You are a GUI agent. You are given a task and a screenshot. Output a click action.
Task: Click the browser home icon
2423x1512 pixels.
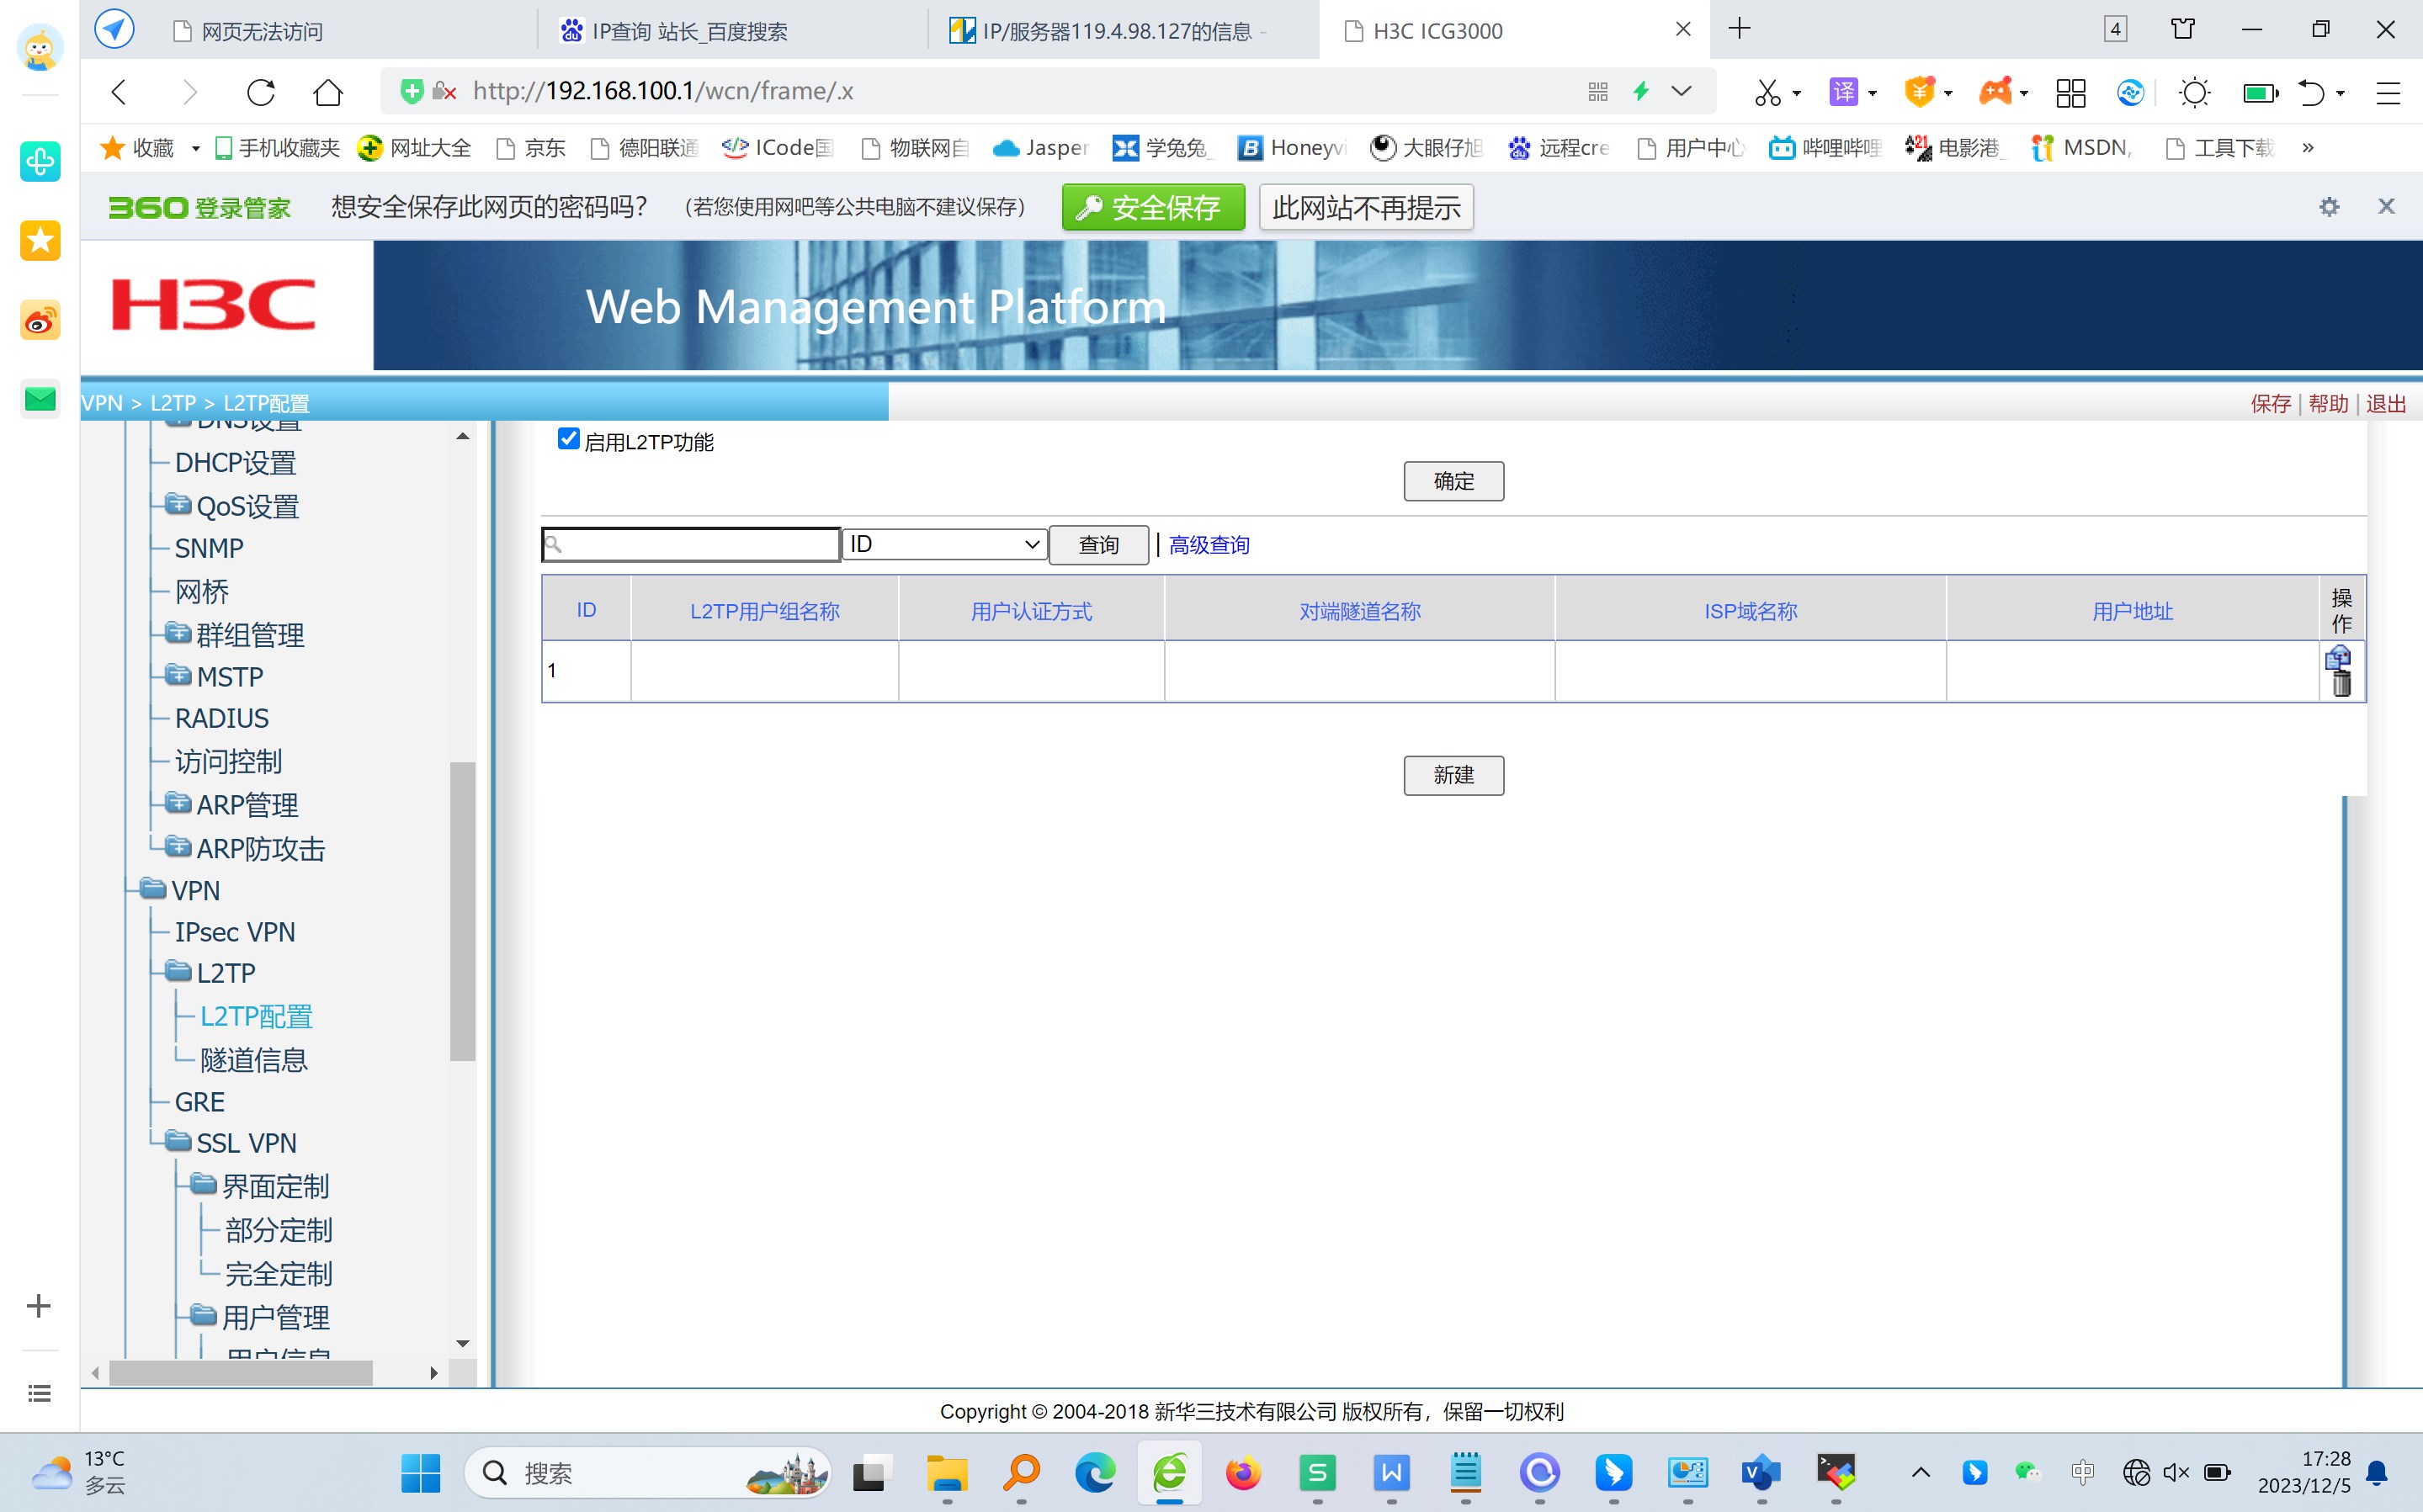(x=328, y=92)
